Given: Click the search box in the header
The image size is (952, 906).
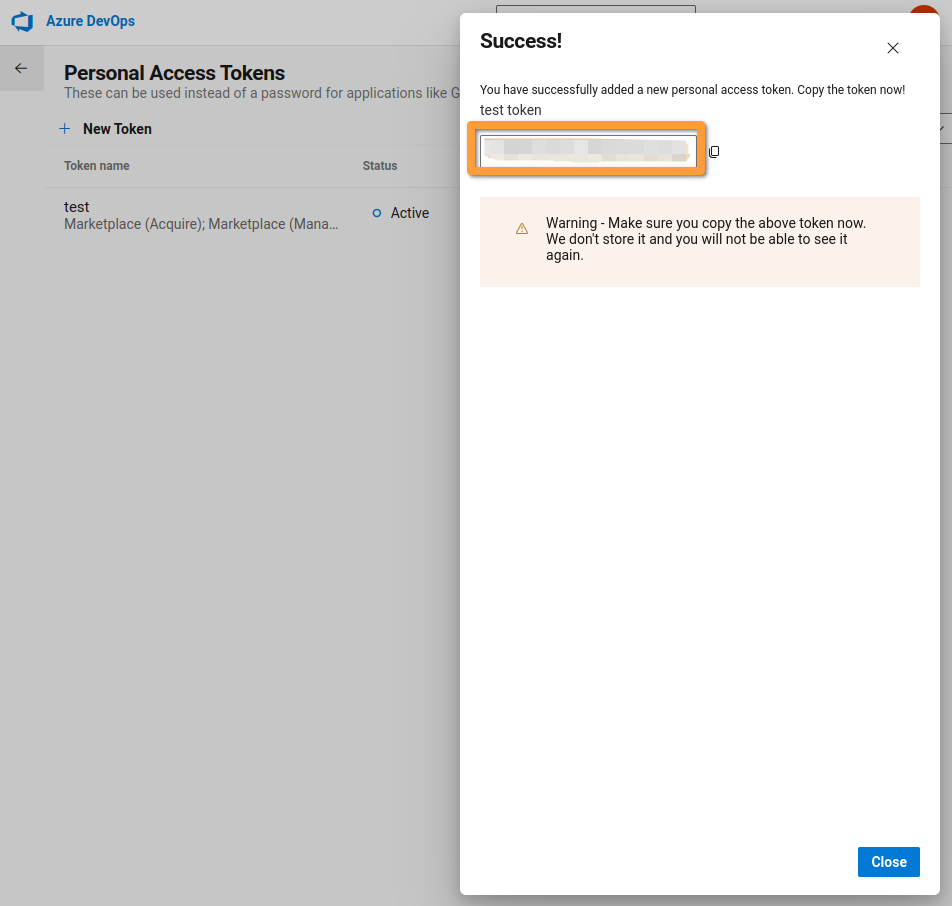Looking at the screenshot, I should (x=596, y=9).
